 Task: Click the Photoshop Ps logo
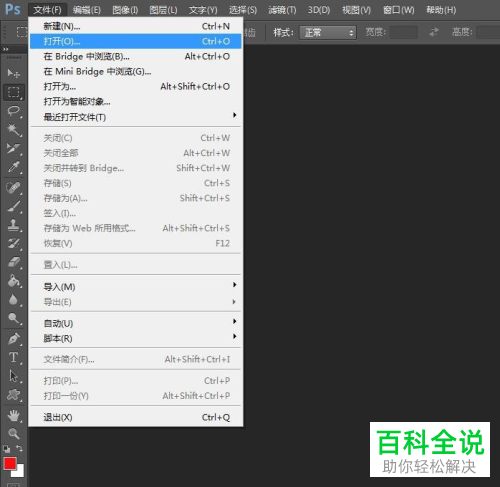click(x=13, y=9)
